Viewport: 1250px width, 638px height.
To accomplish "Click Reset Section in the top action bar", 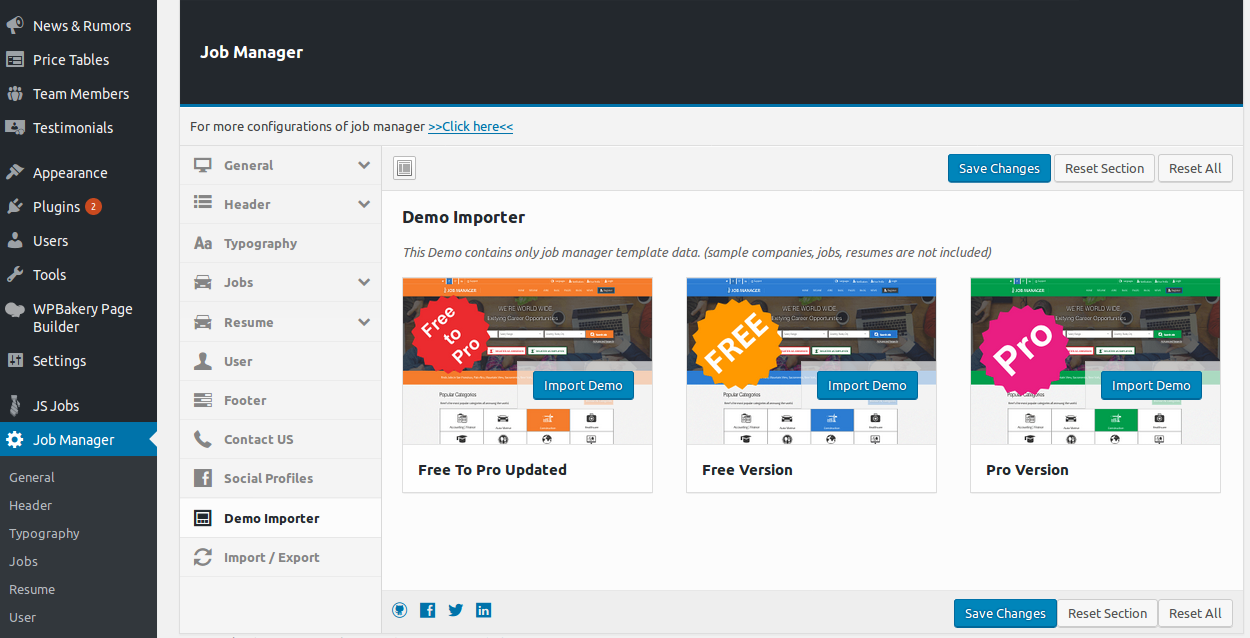I will click(1104, 168).
